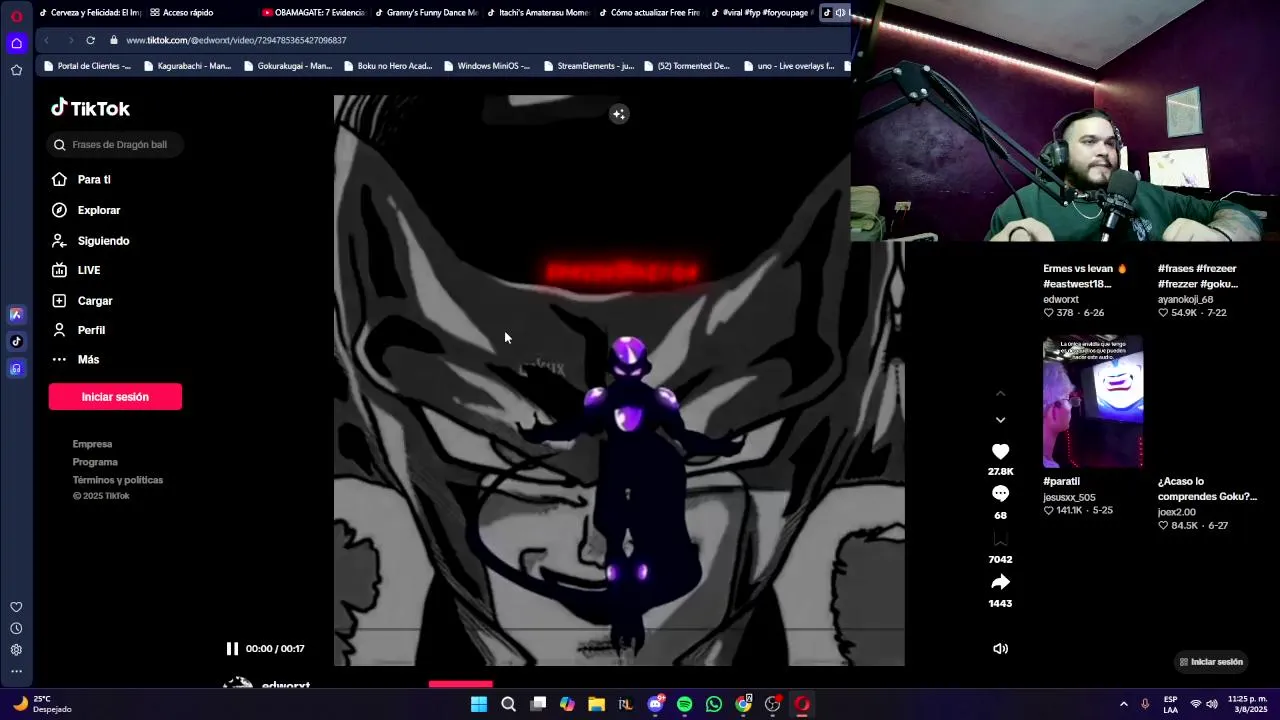
Task: Switch to Cómo actualizar Free Fire tab
Action: pyautogui.click(x=650, y=13)
